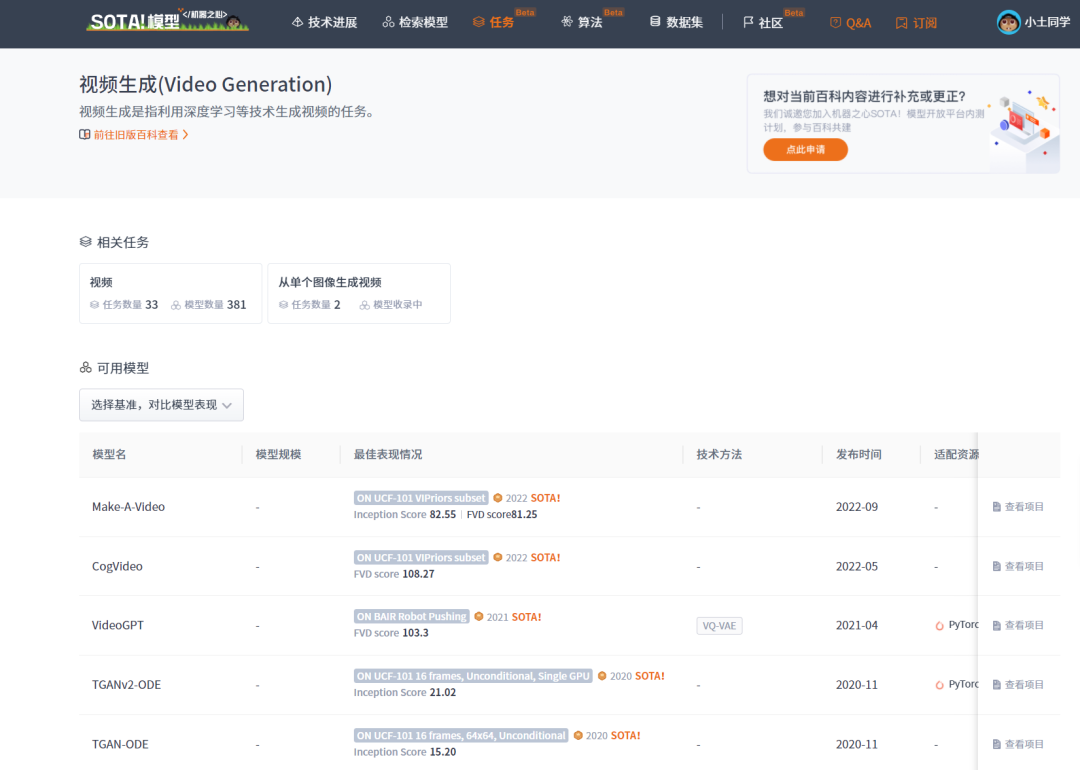
Task: Click the Inception Score 21.02 value
Action: [x=443, y=692]
